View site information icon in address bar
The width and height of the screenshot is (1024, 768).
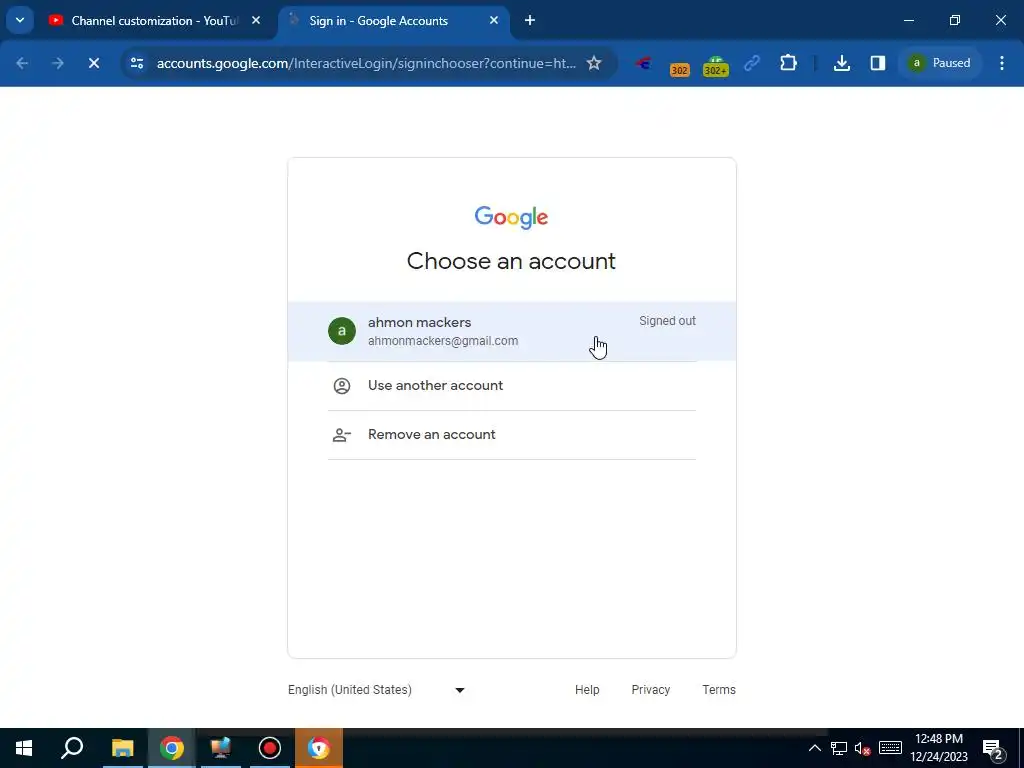coord(137,63)
